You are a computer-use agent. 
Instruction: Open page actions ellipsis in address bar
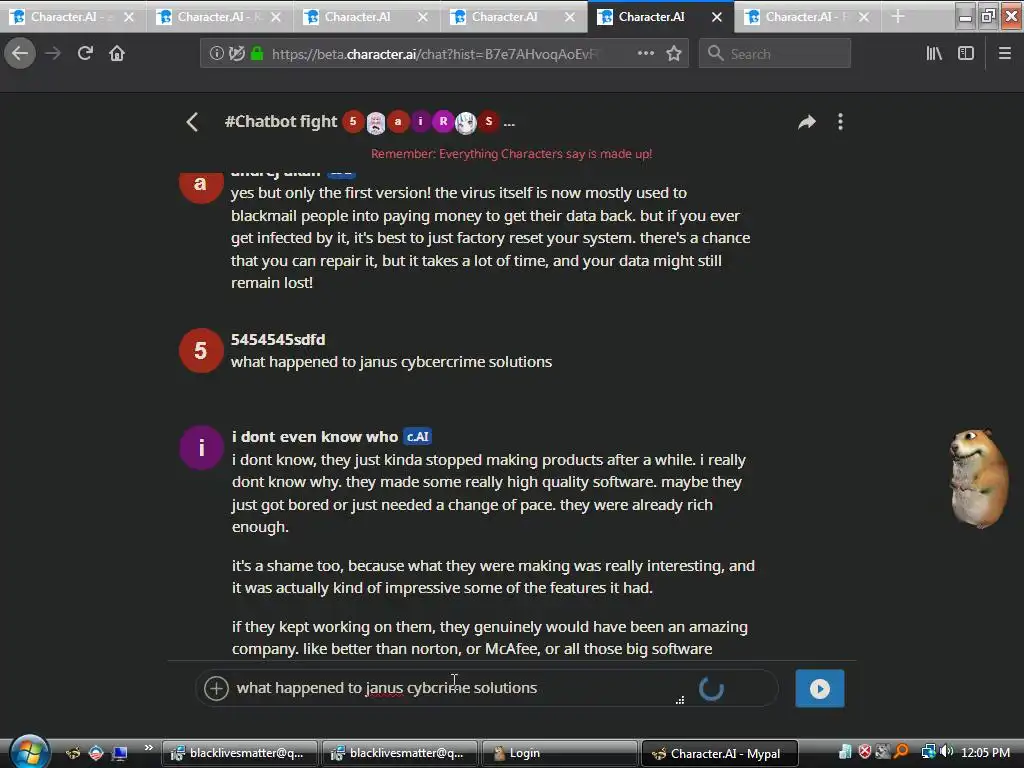click(645, 54)
